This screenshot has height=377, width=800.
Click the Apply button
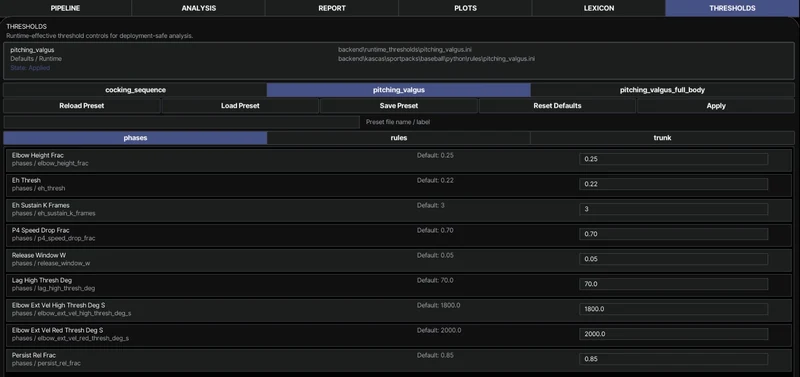[x=716, y=106]
